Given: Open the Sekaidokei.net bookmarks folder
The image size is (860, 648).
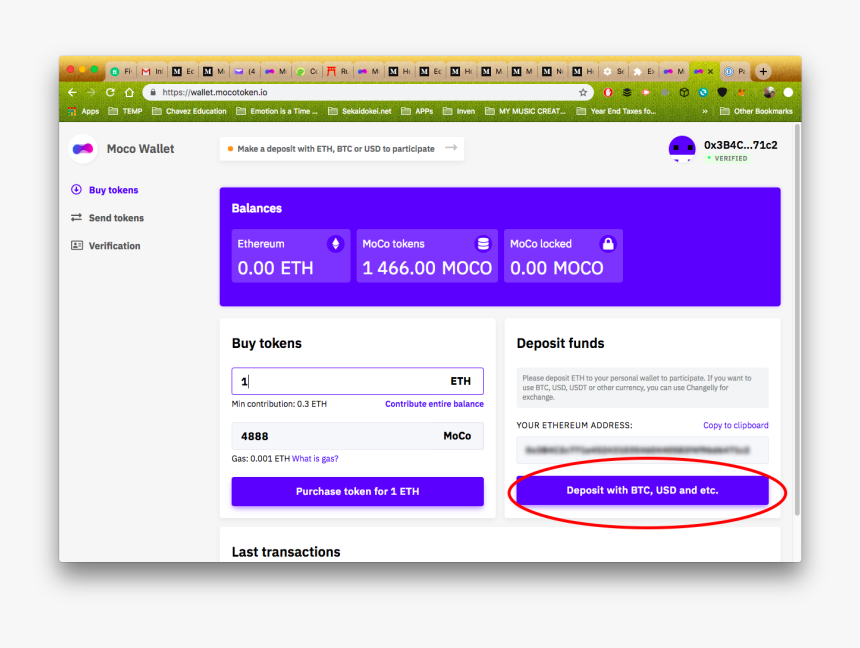Looking at the screenshot, I should click(360, 111).
